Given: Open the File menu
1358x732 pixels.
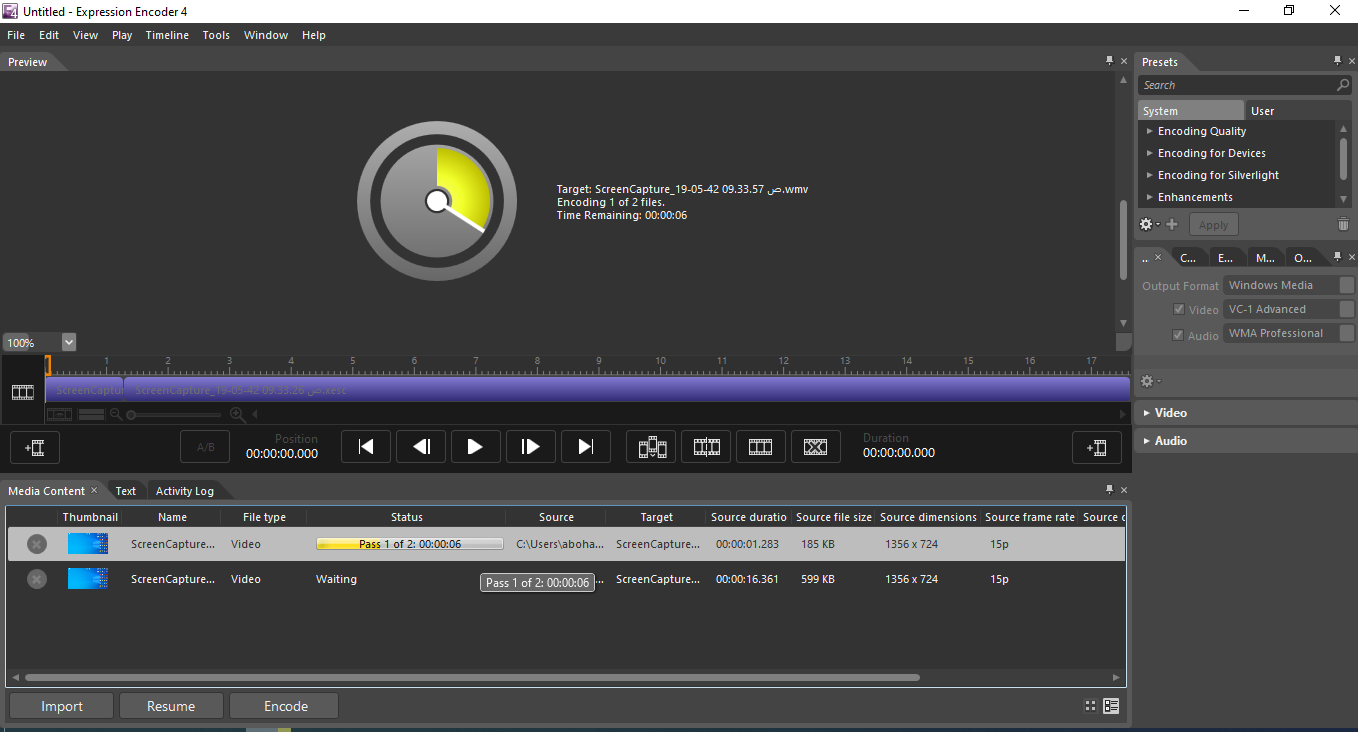Looking at the screenshot, I should click(16, 35).
